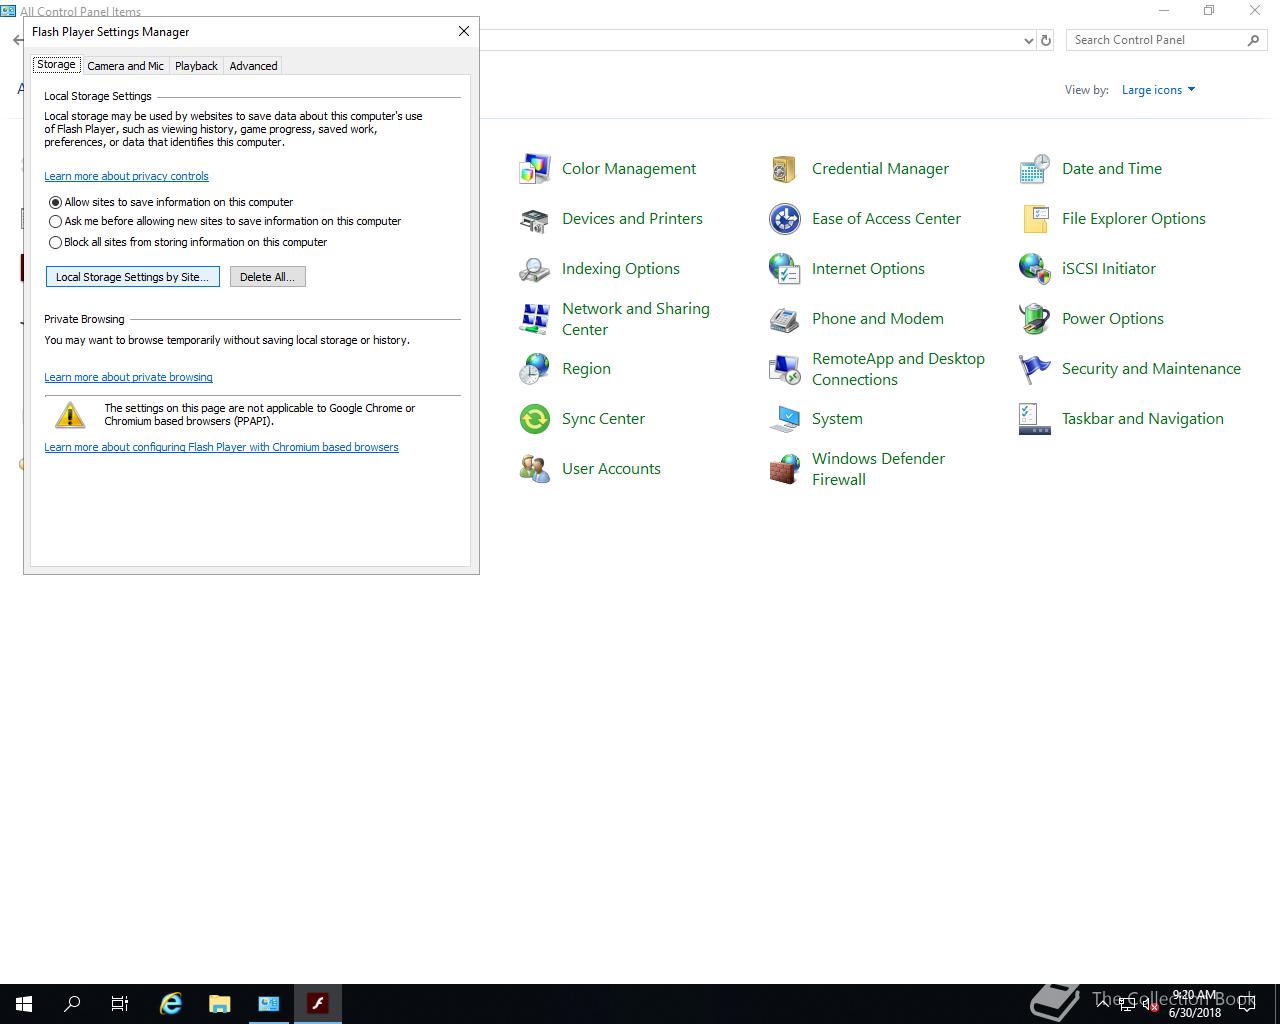1280x1024 pixels.
Task: Open Security and Maintenance flag icon
Action: click(1034, 369)
